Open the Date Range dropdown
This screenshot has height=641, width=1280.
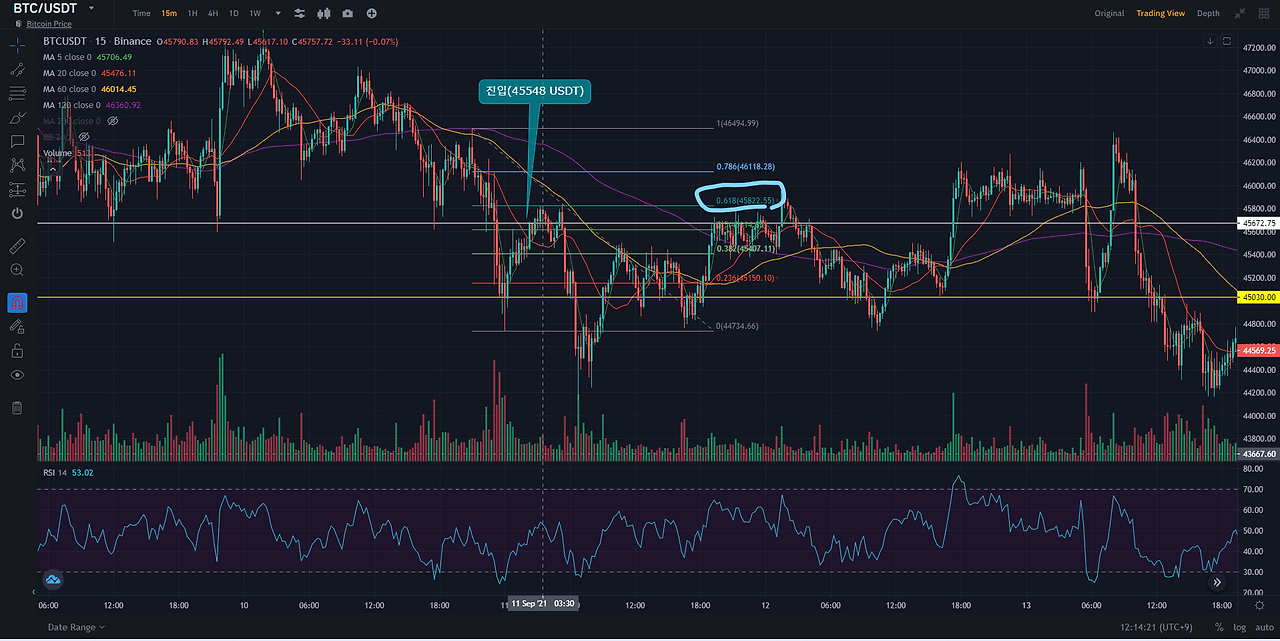click(x=76, y=627)
